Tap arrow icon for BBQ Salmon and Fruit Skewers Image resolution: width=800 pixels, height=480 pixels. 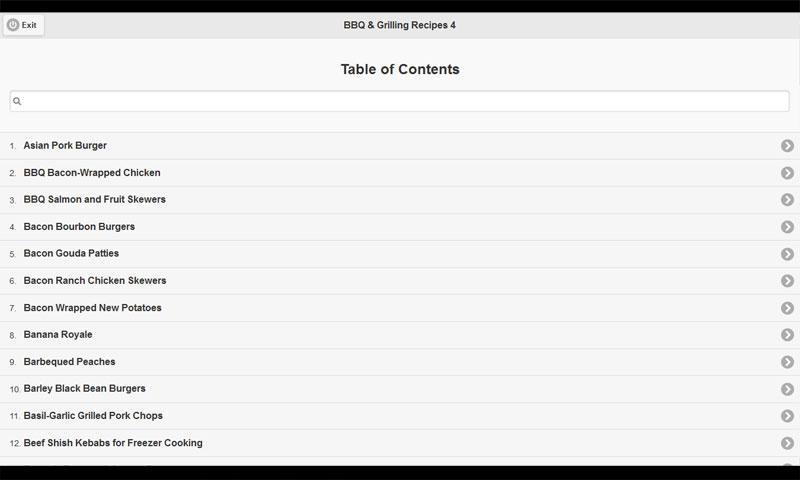click(787, 200)
